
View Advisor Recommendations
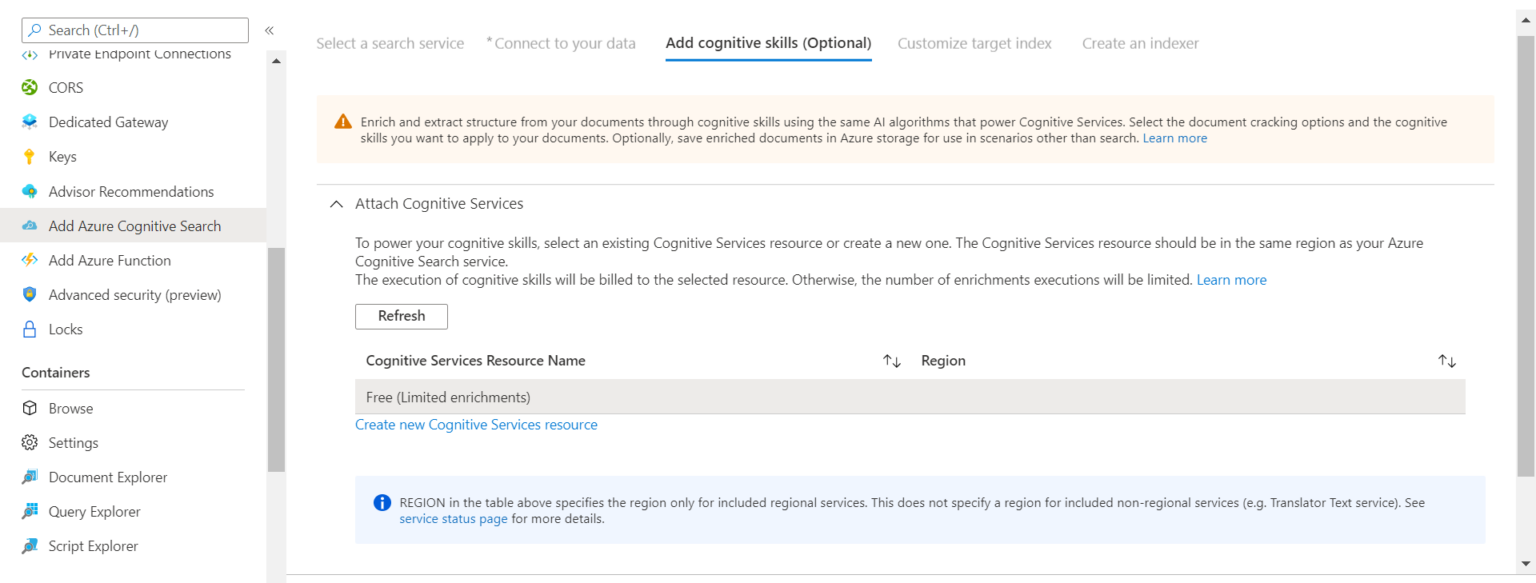[x=130, y=191]
